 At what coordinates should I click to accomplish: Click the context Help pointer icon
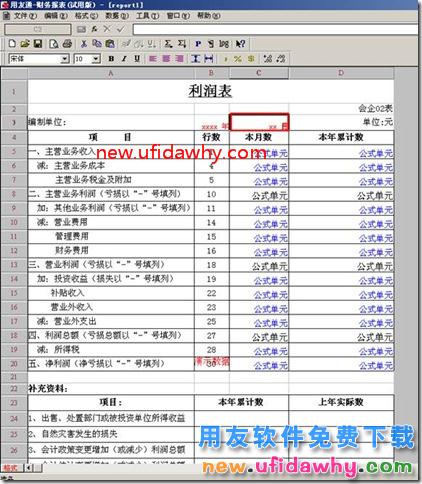pos(240,44)
